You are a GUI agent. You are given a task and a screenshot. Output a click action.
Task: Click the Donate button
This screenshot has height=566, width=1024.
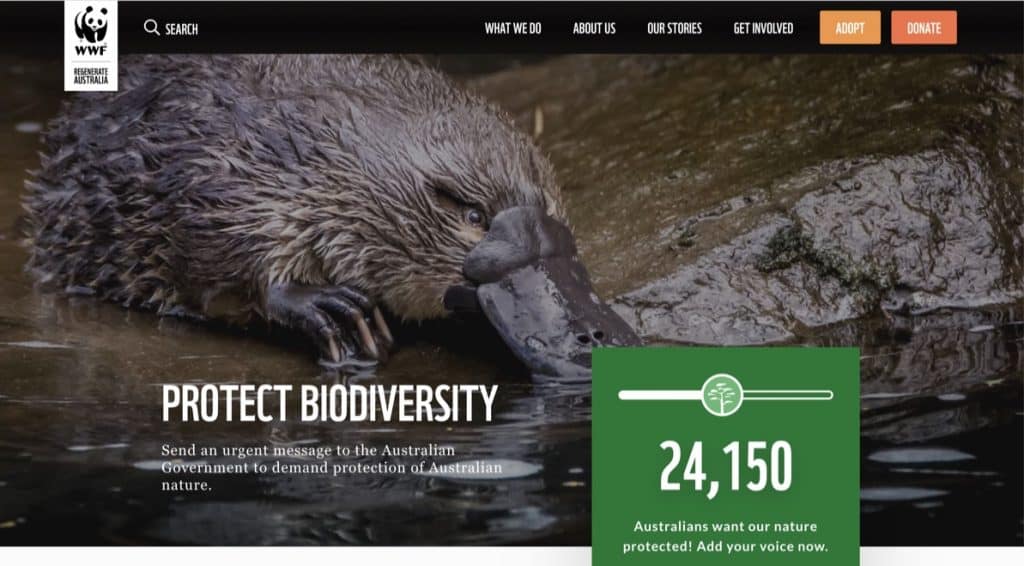(x=923, y=27)
